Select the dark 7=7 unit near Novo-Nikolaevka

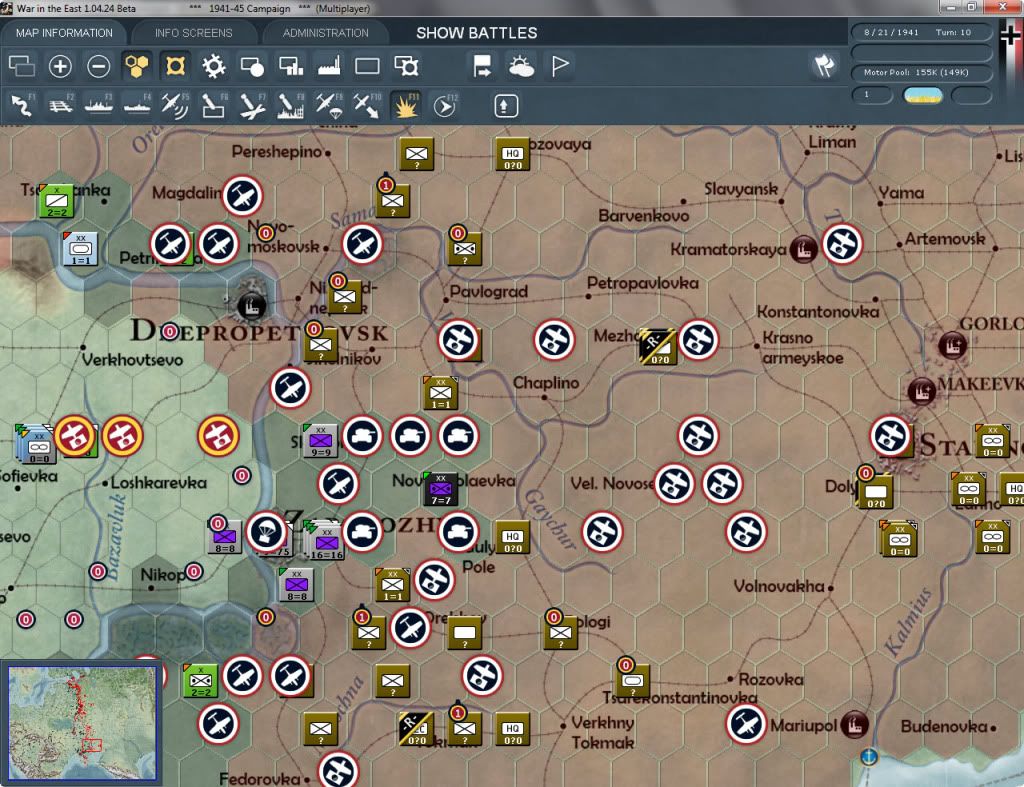(441, 489)
